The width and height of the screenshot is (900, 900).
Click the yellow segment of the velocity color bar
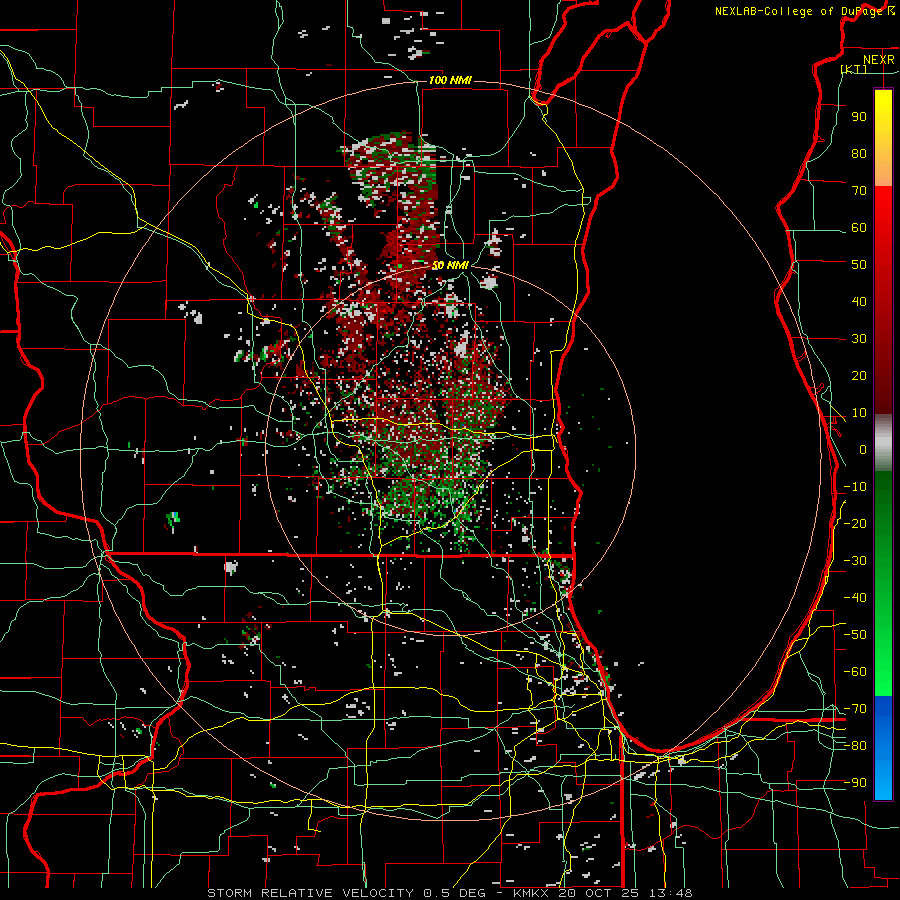(x=883, y=138)
